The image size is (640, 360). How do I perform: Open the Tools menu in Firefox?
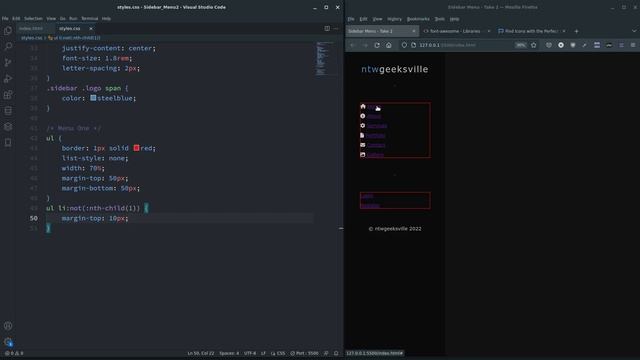click(x=439, y=19)
